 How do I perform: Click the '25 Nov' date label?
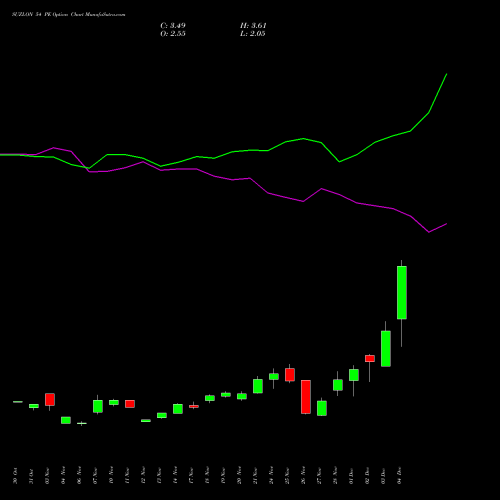tap(287, 476)
